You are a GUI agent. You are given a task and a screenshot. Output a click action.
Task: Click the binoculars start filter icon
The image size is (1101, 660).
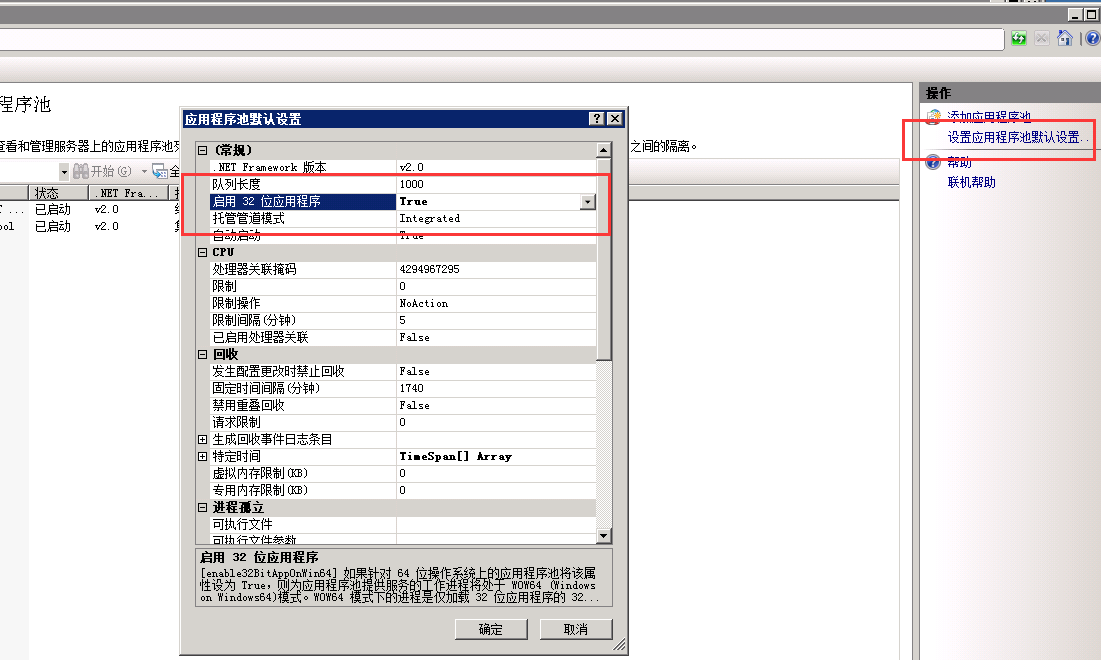pos(80,171)
